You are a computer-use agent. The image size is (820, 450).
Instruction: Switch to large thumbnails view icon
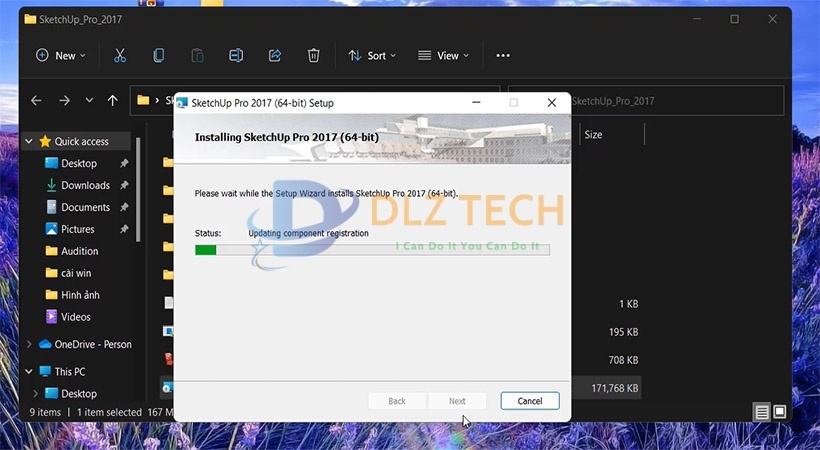pyautogui.click(x=780, y=412)
